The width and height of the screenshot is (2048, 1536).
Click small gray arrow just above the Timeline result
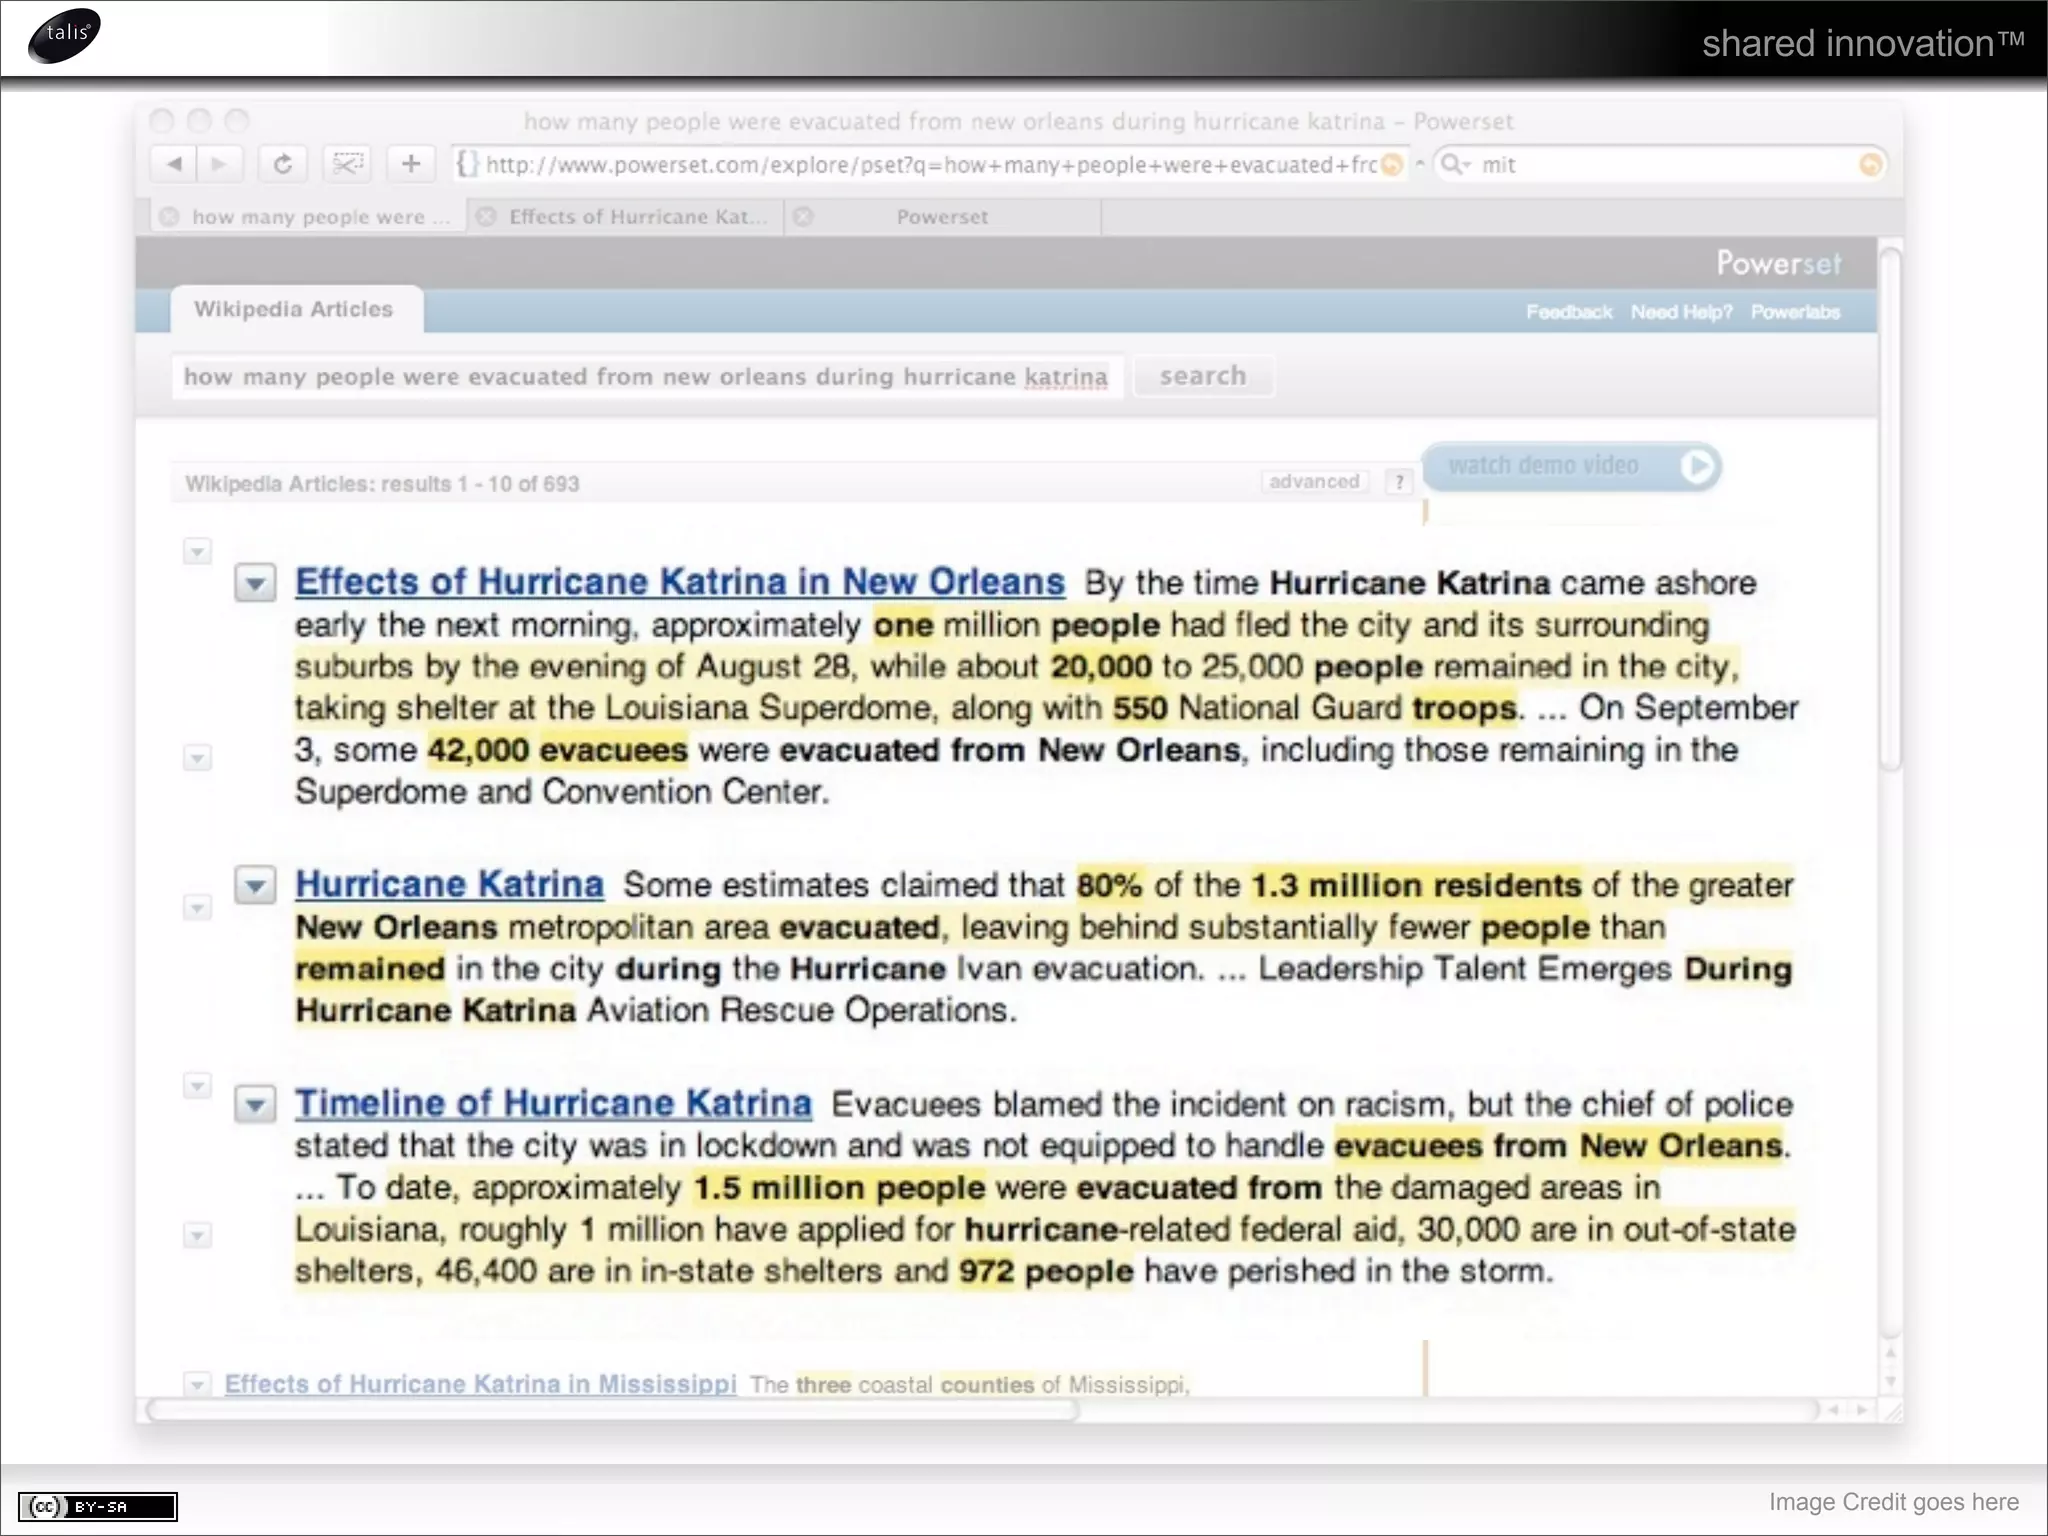coord(197,1085)
